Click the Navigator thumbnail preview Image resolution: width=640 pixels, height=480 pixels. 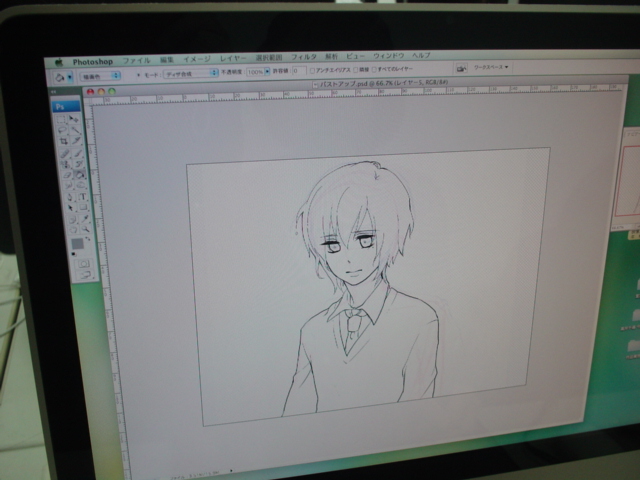point(630,180)
